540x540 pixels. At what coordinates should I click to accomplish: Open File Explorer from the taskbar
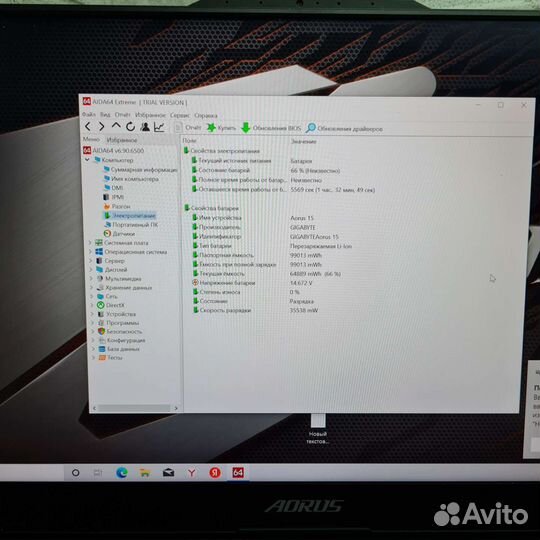(145, 473)
